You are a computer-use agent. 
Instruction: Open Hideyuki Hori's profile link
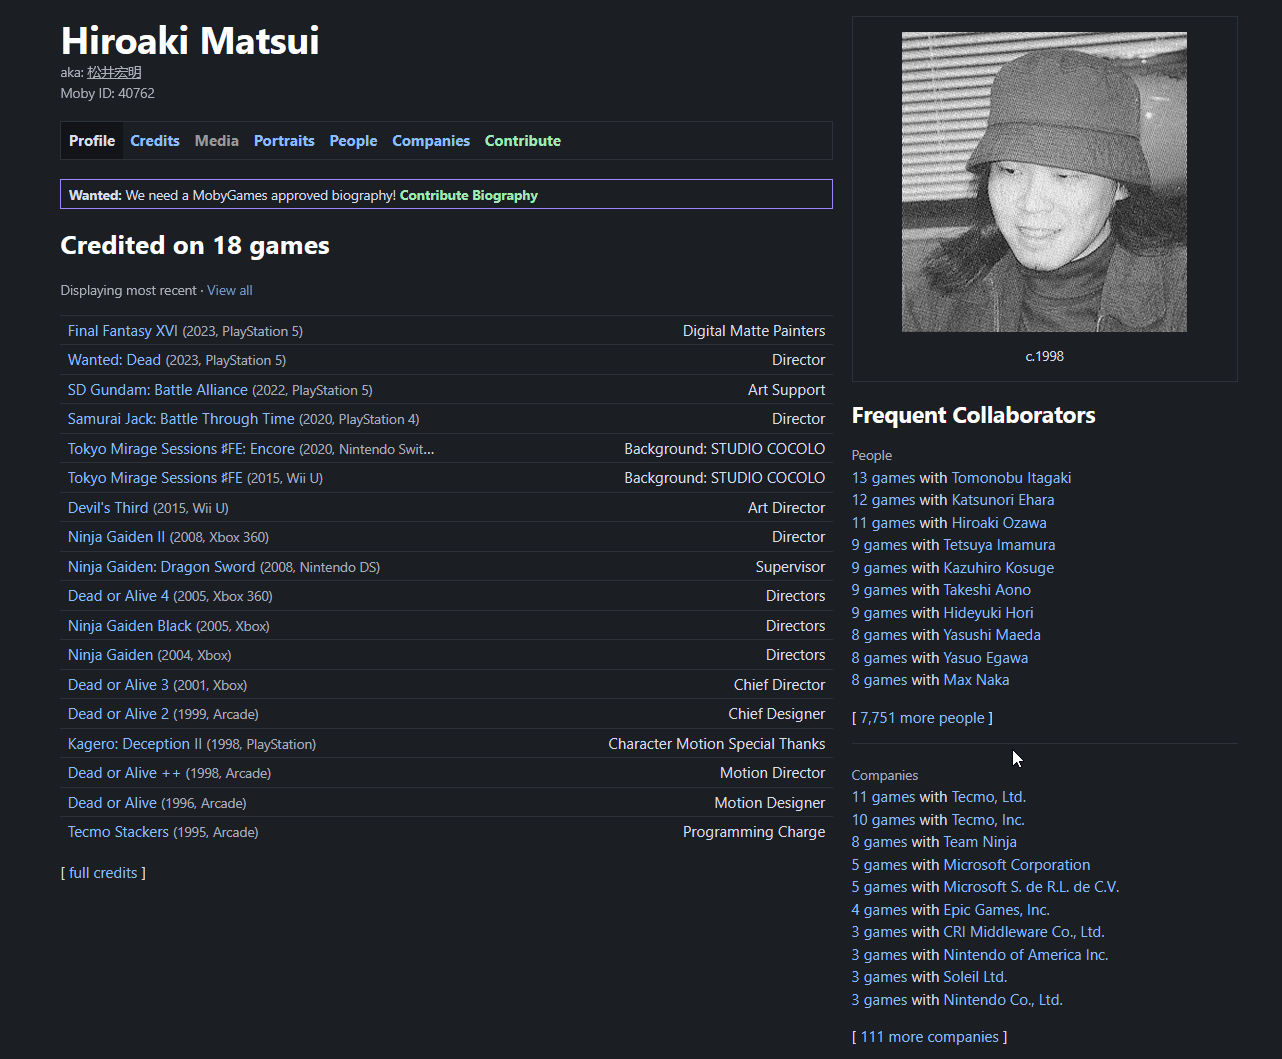(989, 613)
